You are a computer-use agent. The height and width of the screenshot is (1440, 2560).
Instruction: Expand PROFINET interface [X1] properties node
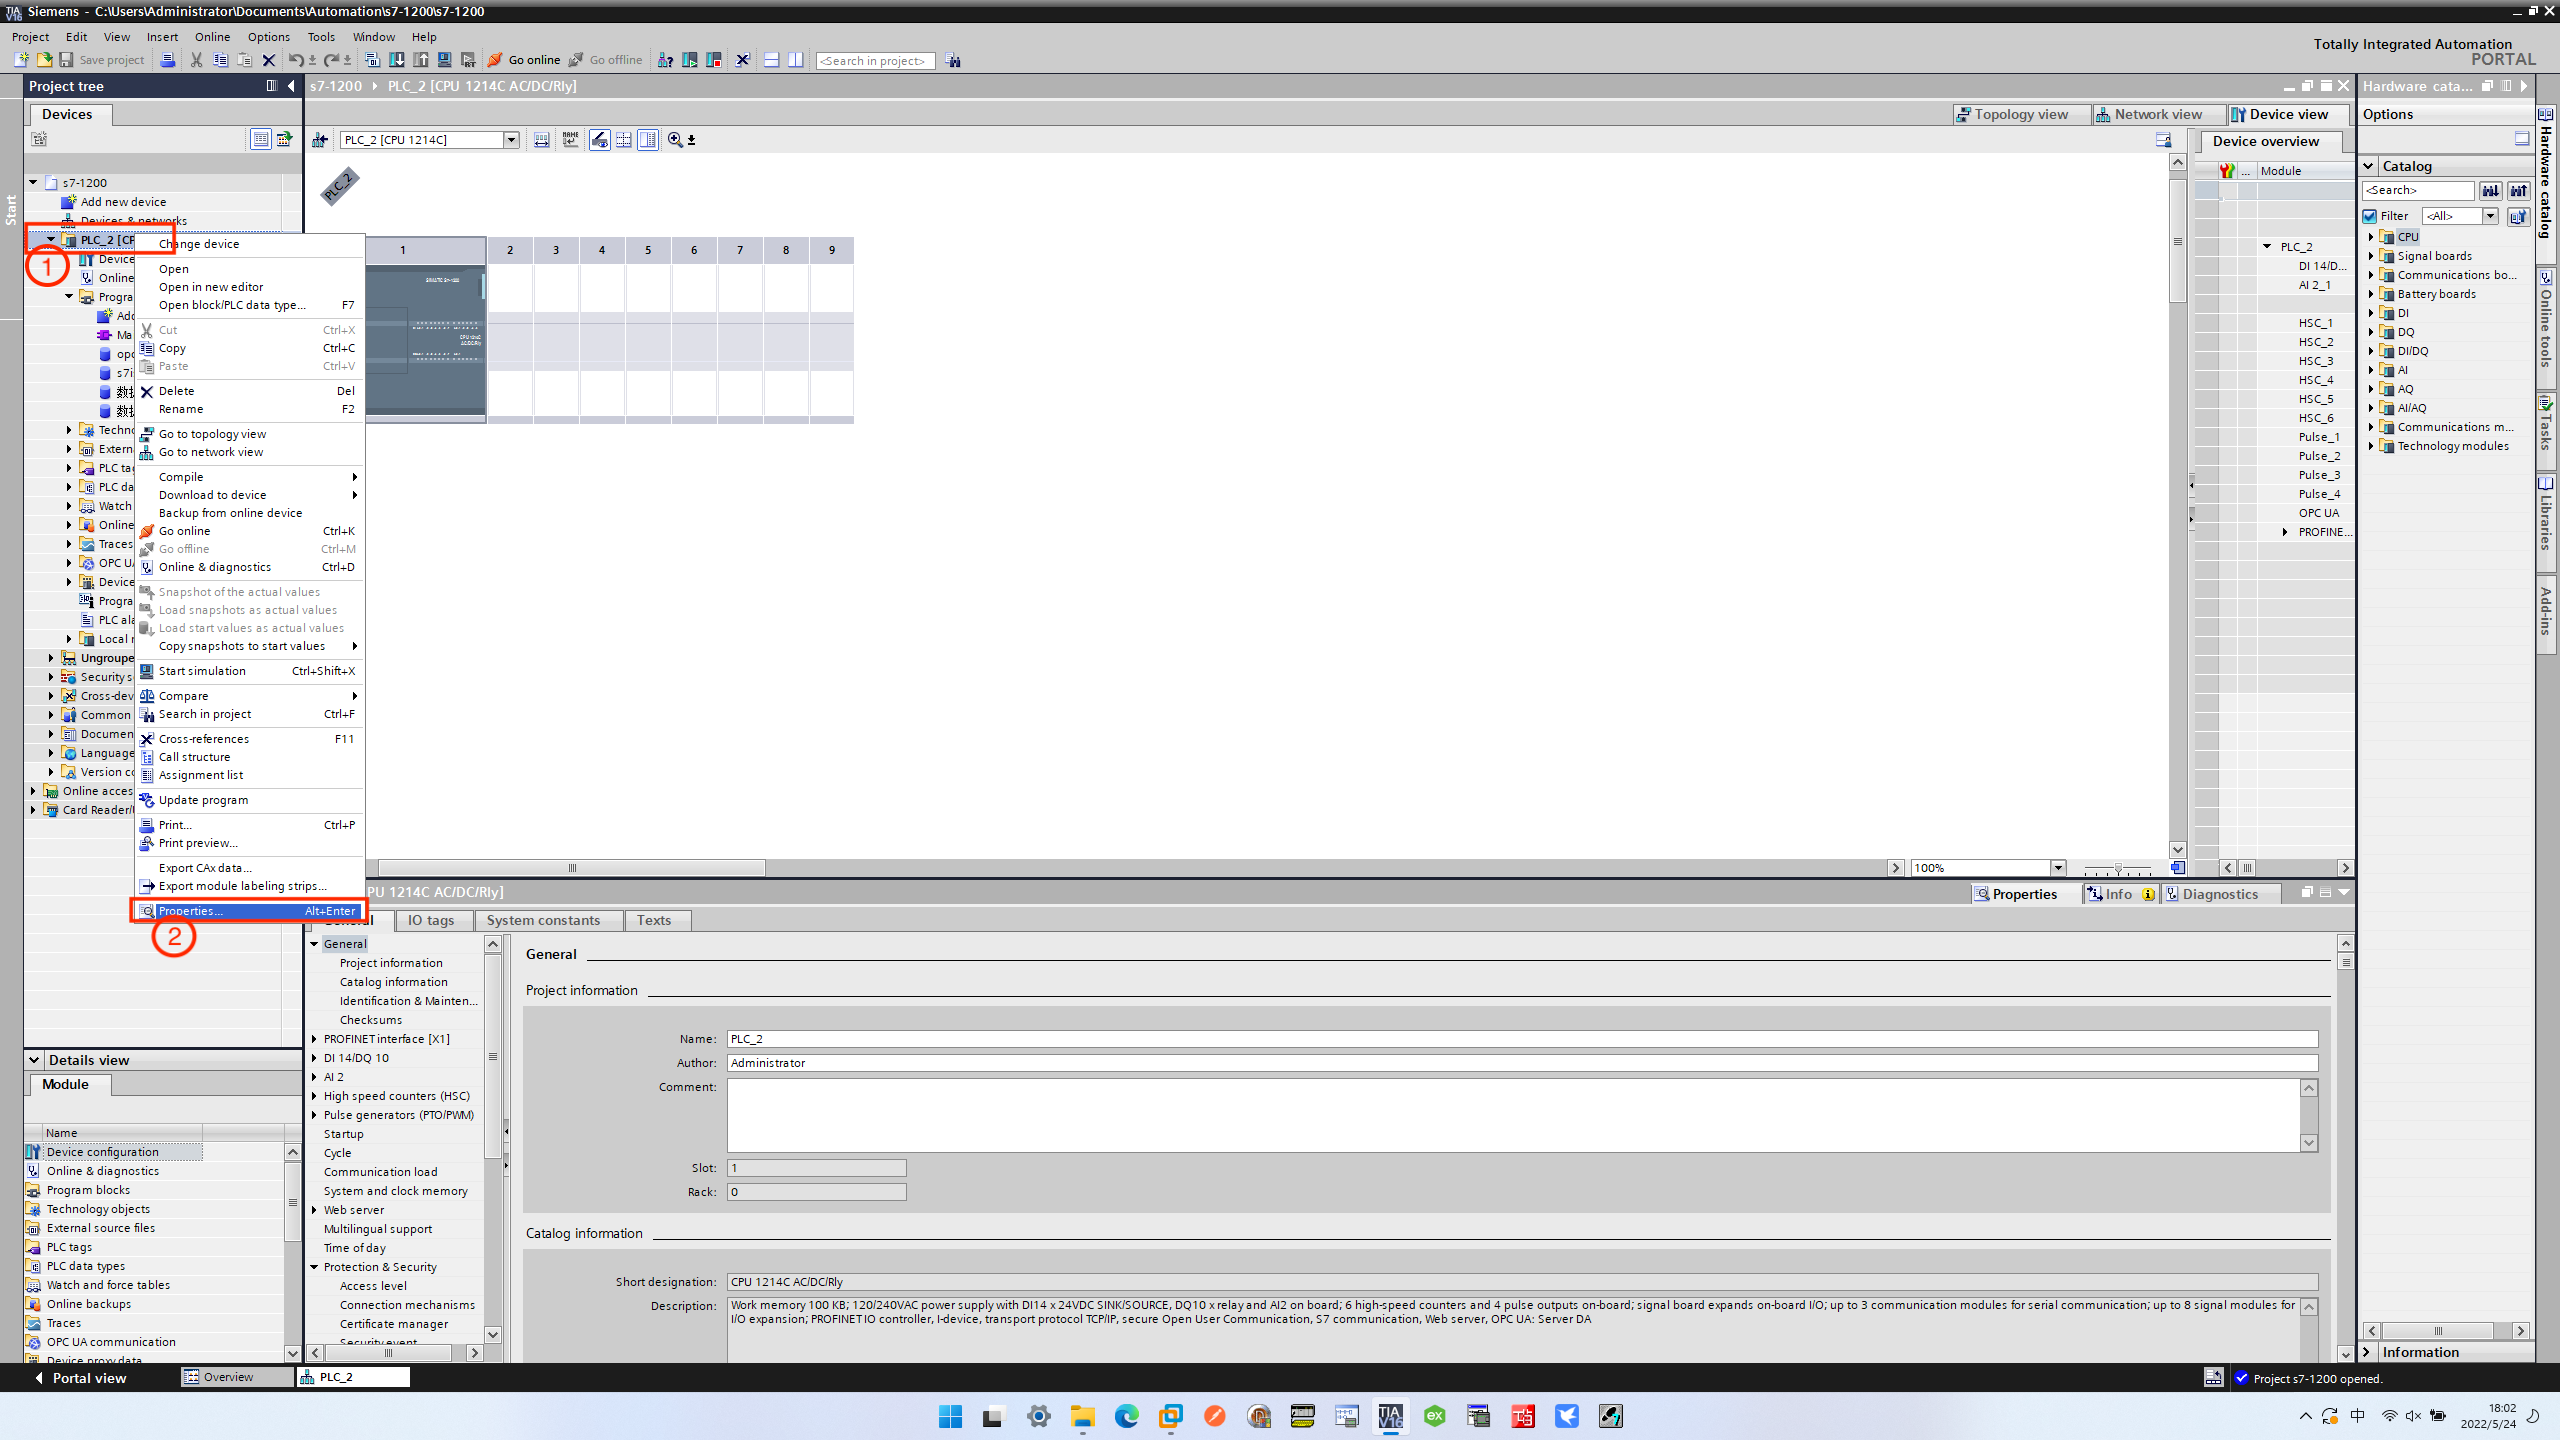point(314,1039)
